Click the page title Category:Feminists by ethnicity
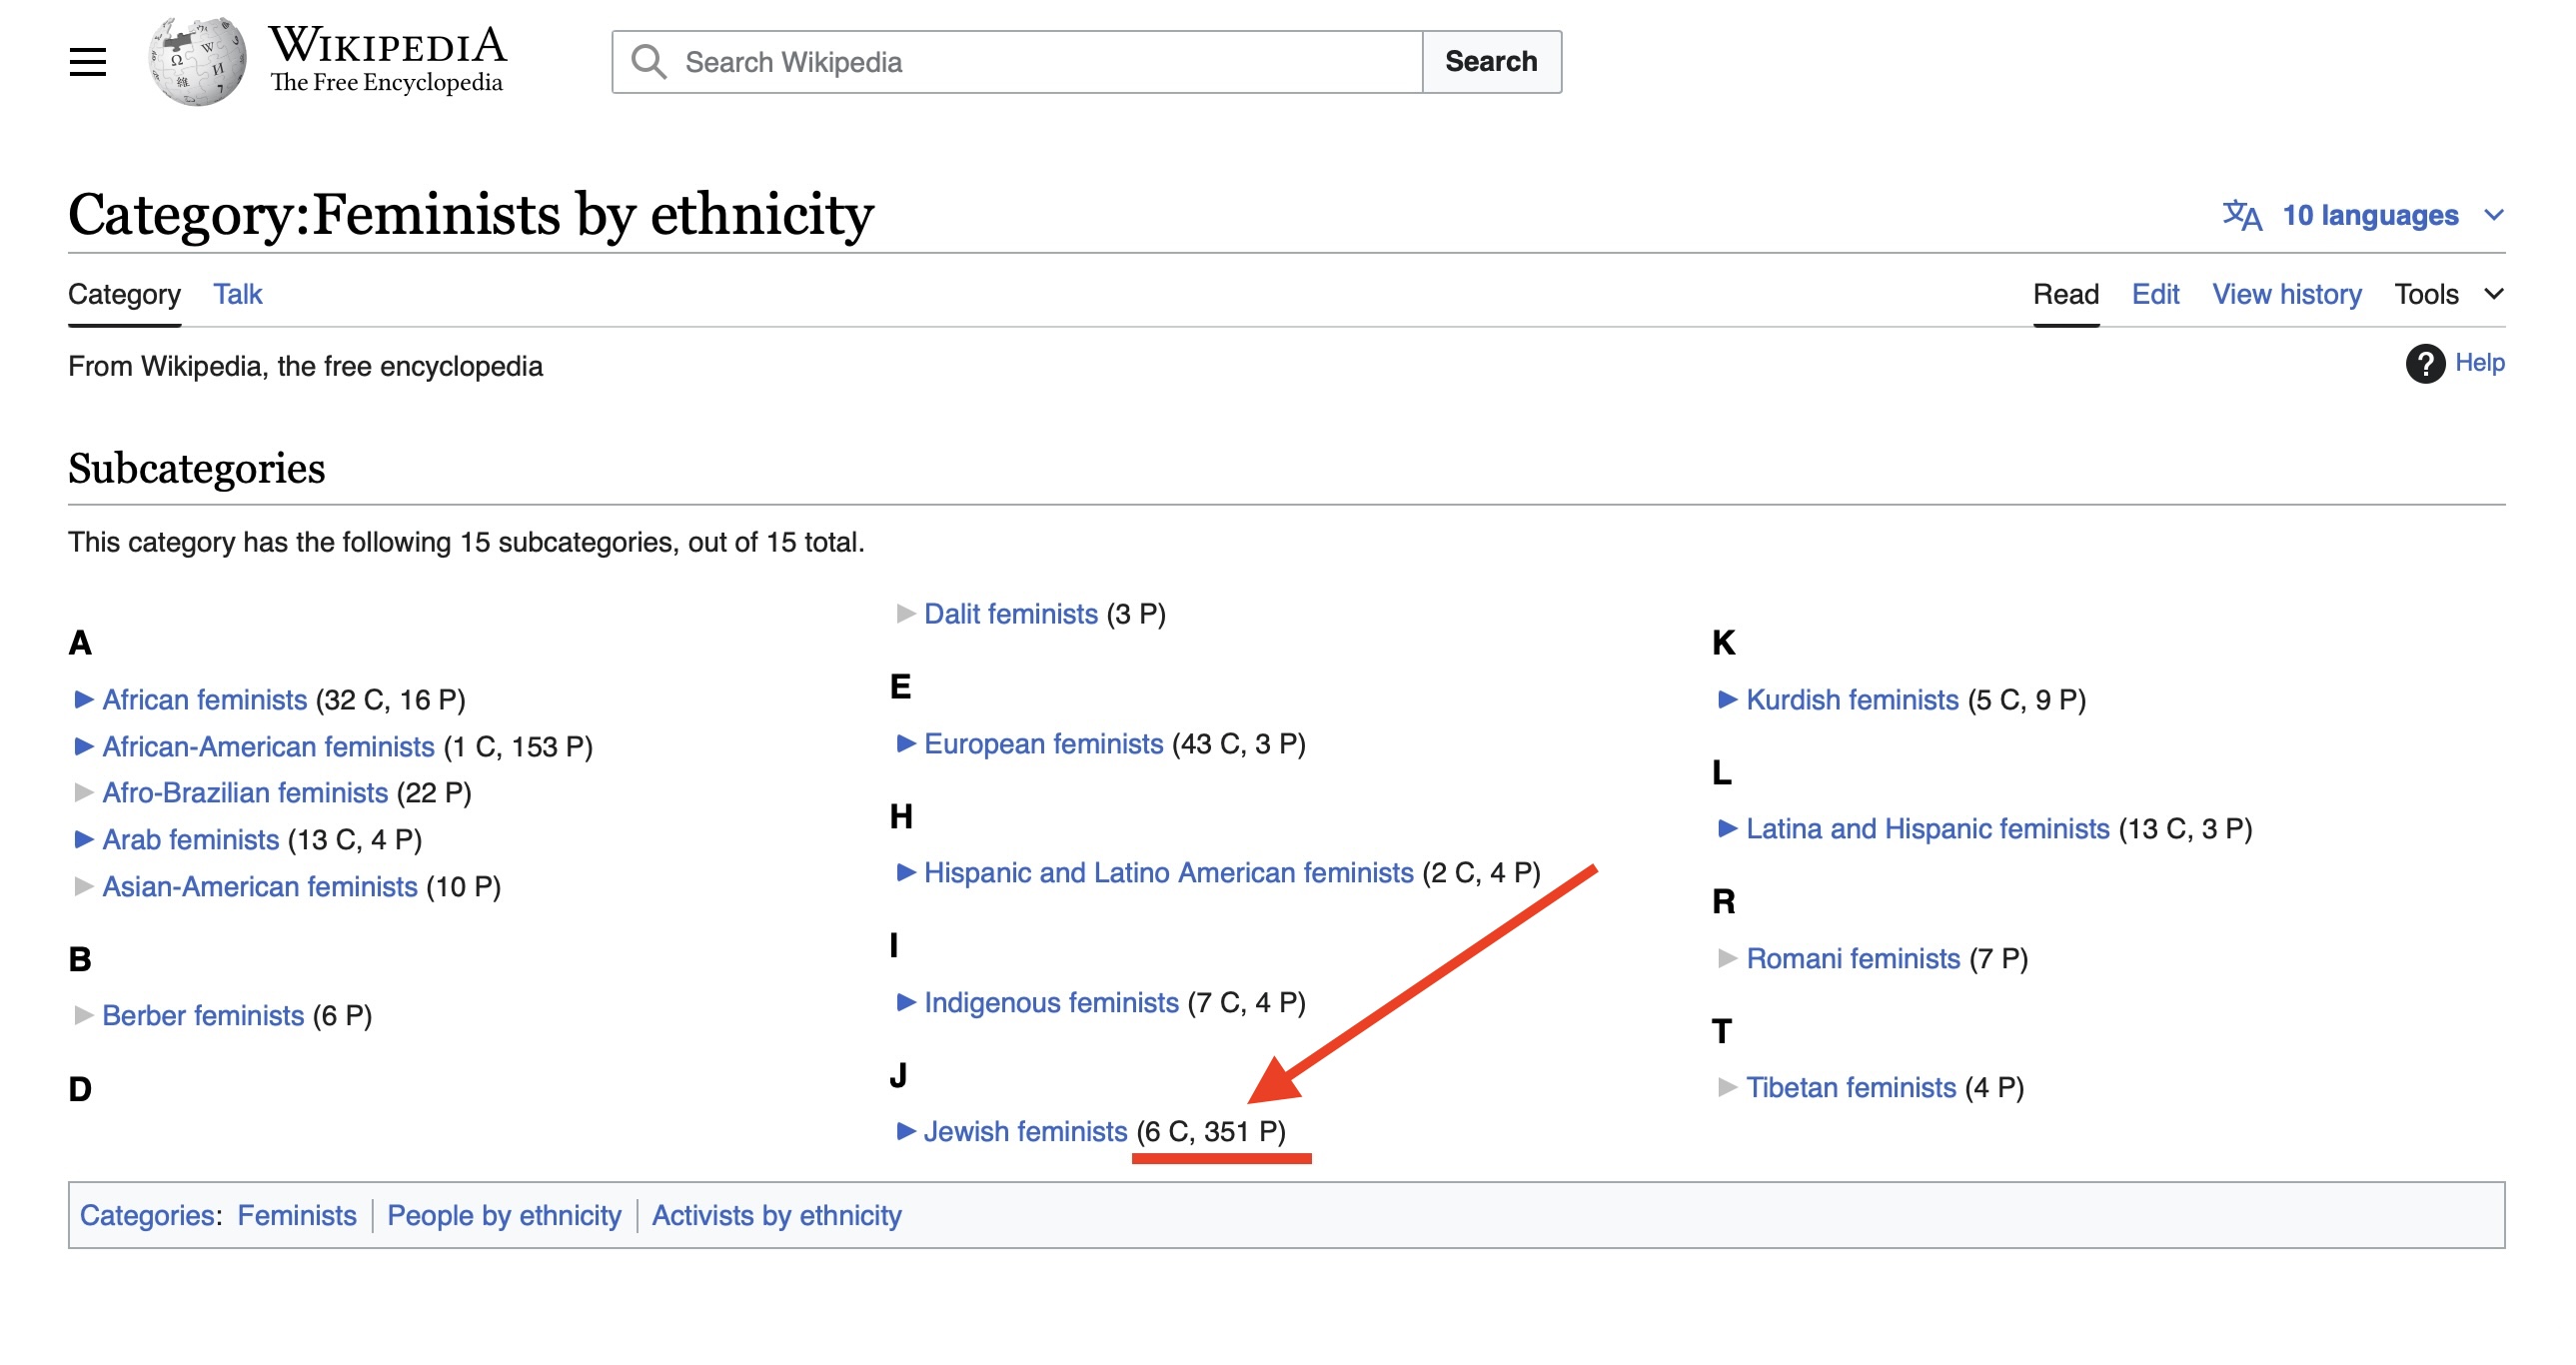This screenshot has height=1365, width=2576. point(471,214)
